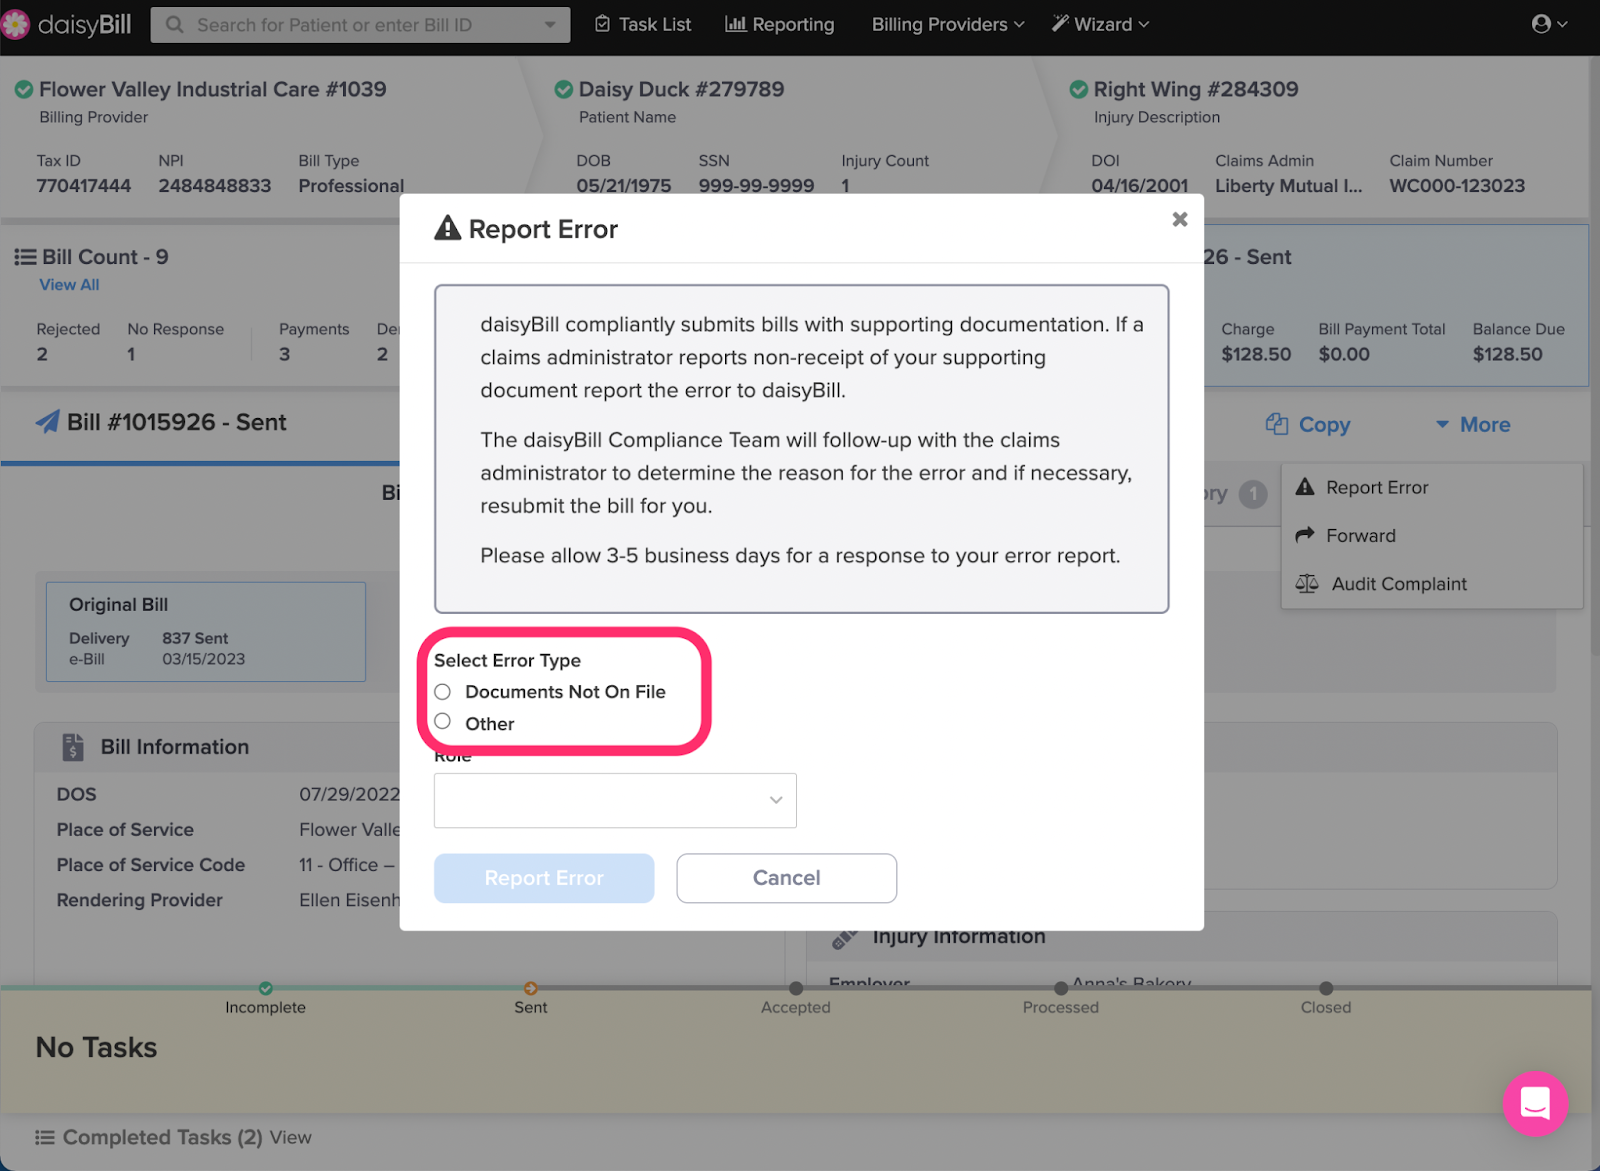Click the Bill Payment Total $0.00 value
Screen dimensions: 1600x1171
click(x=1344, y=354)
